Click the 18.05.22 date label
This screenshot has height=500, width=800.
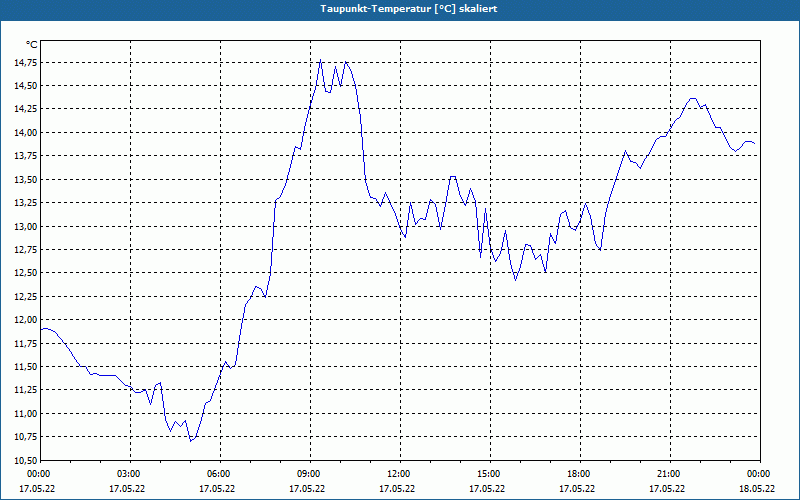(757, 489)
